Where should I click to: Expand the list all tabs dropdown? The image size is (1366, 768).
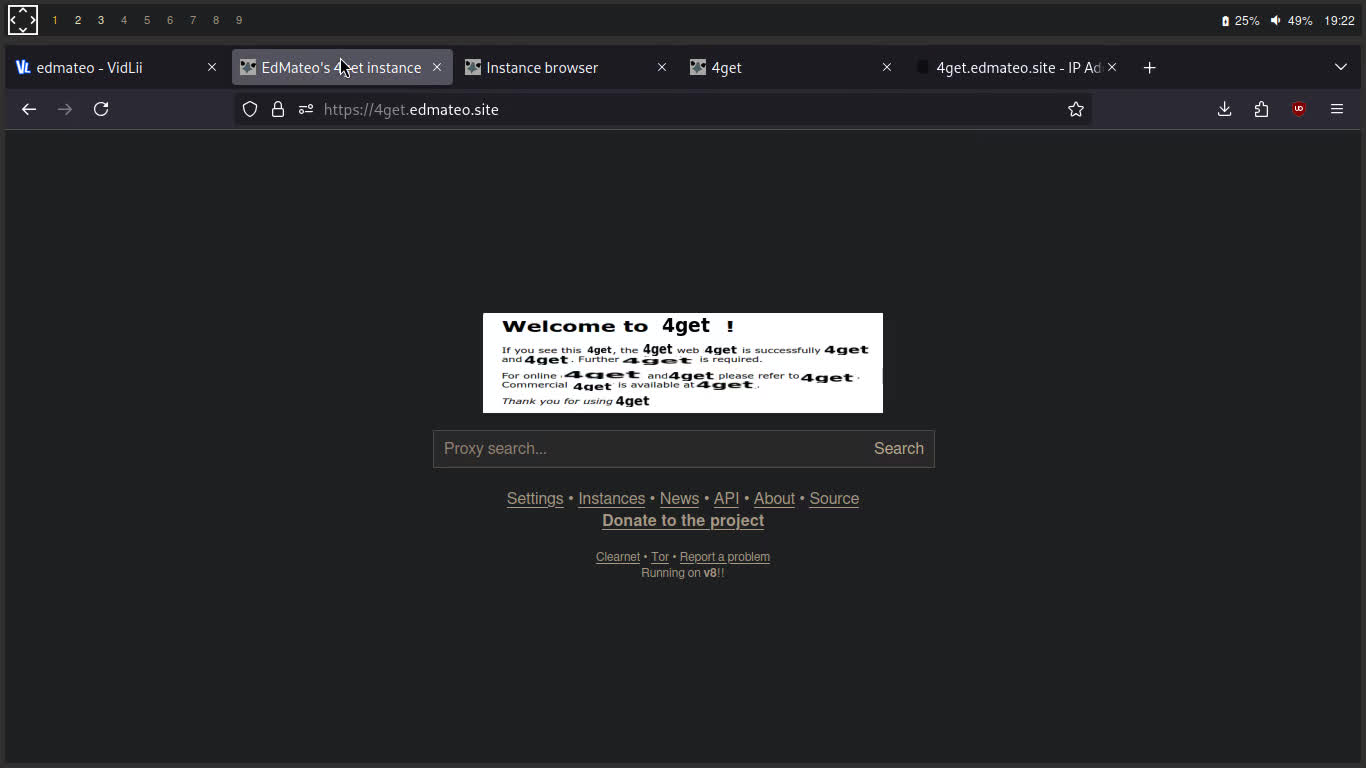coord(1341,67)
